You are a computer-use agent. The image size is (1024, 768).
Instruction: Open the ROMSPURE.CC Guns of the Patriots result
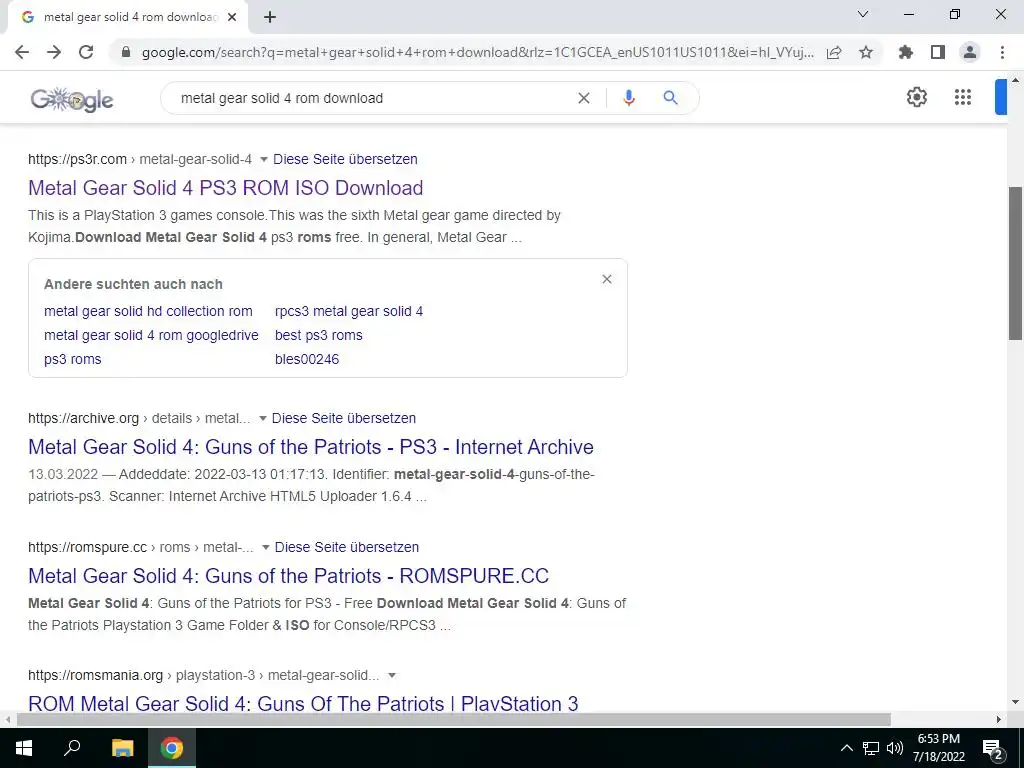tap(288, 576)
